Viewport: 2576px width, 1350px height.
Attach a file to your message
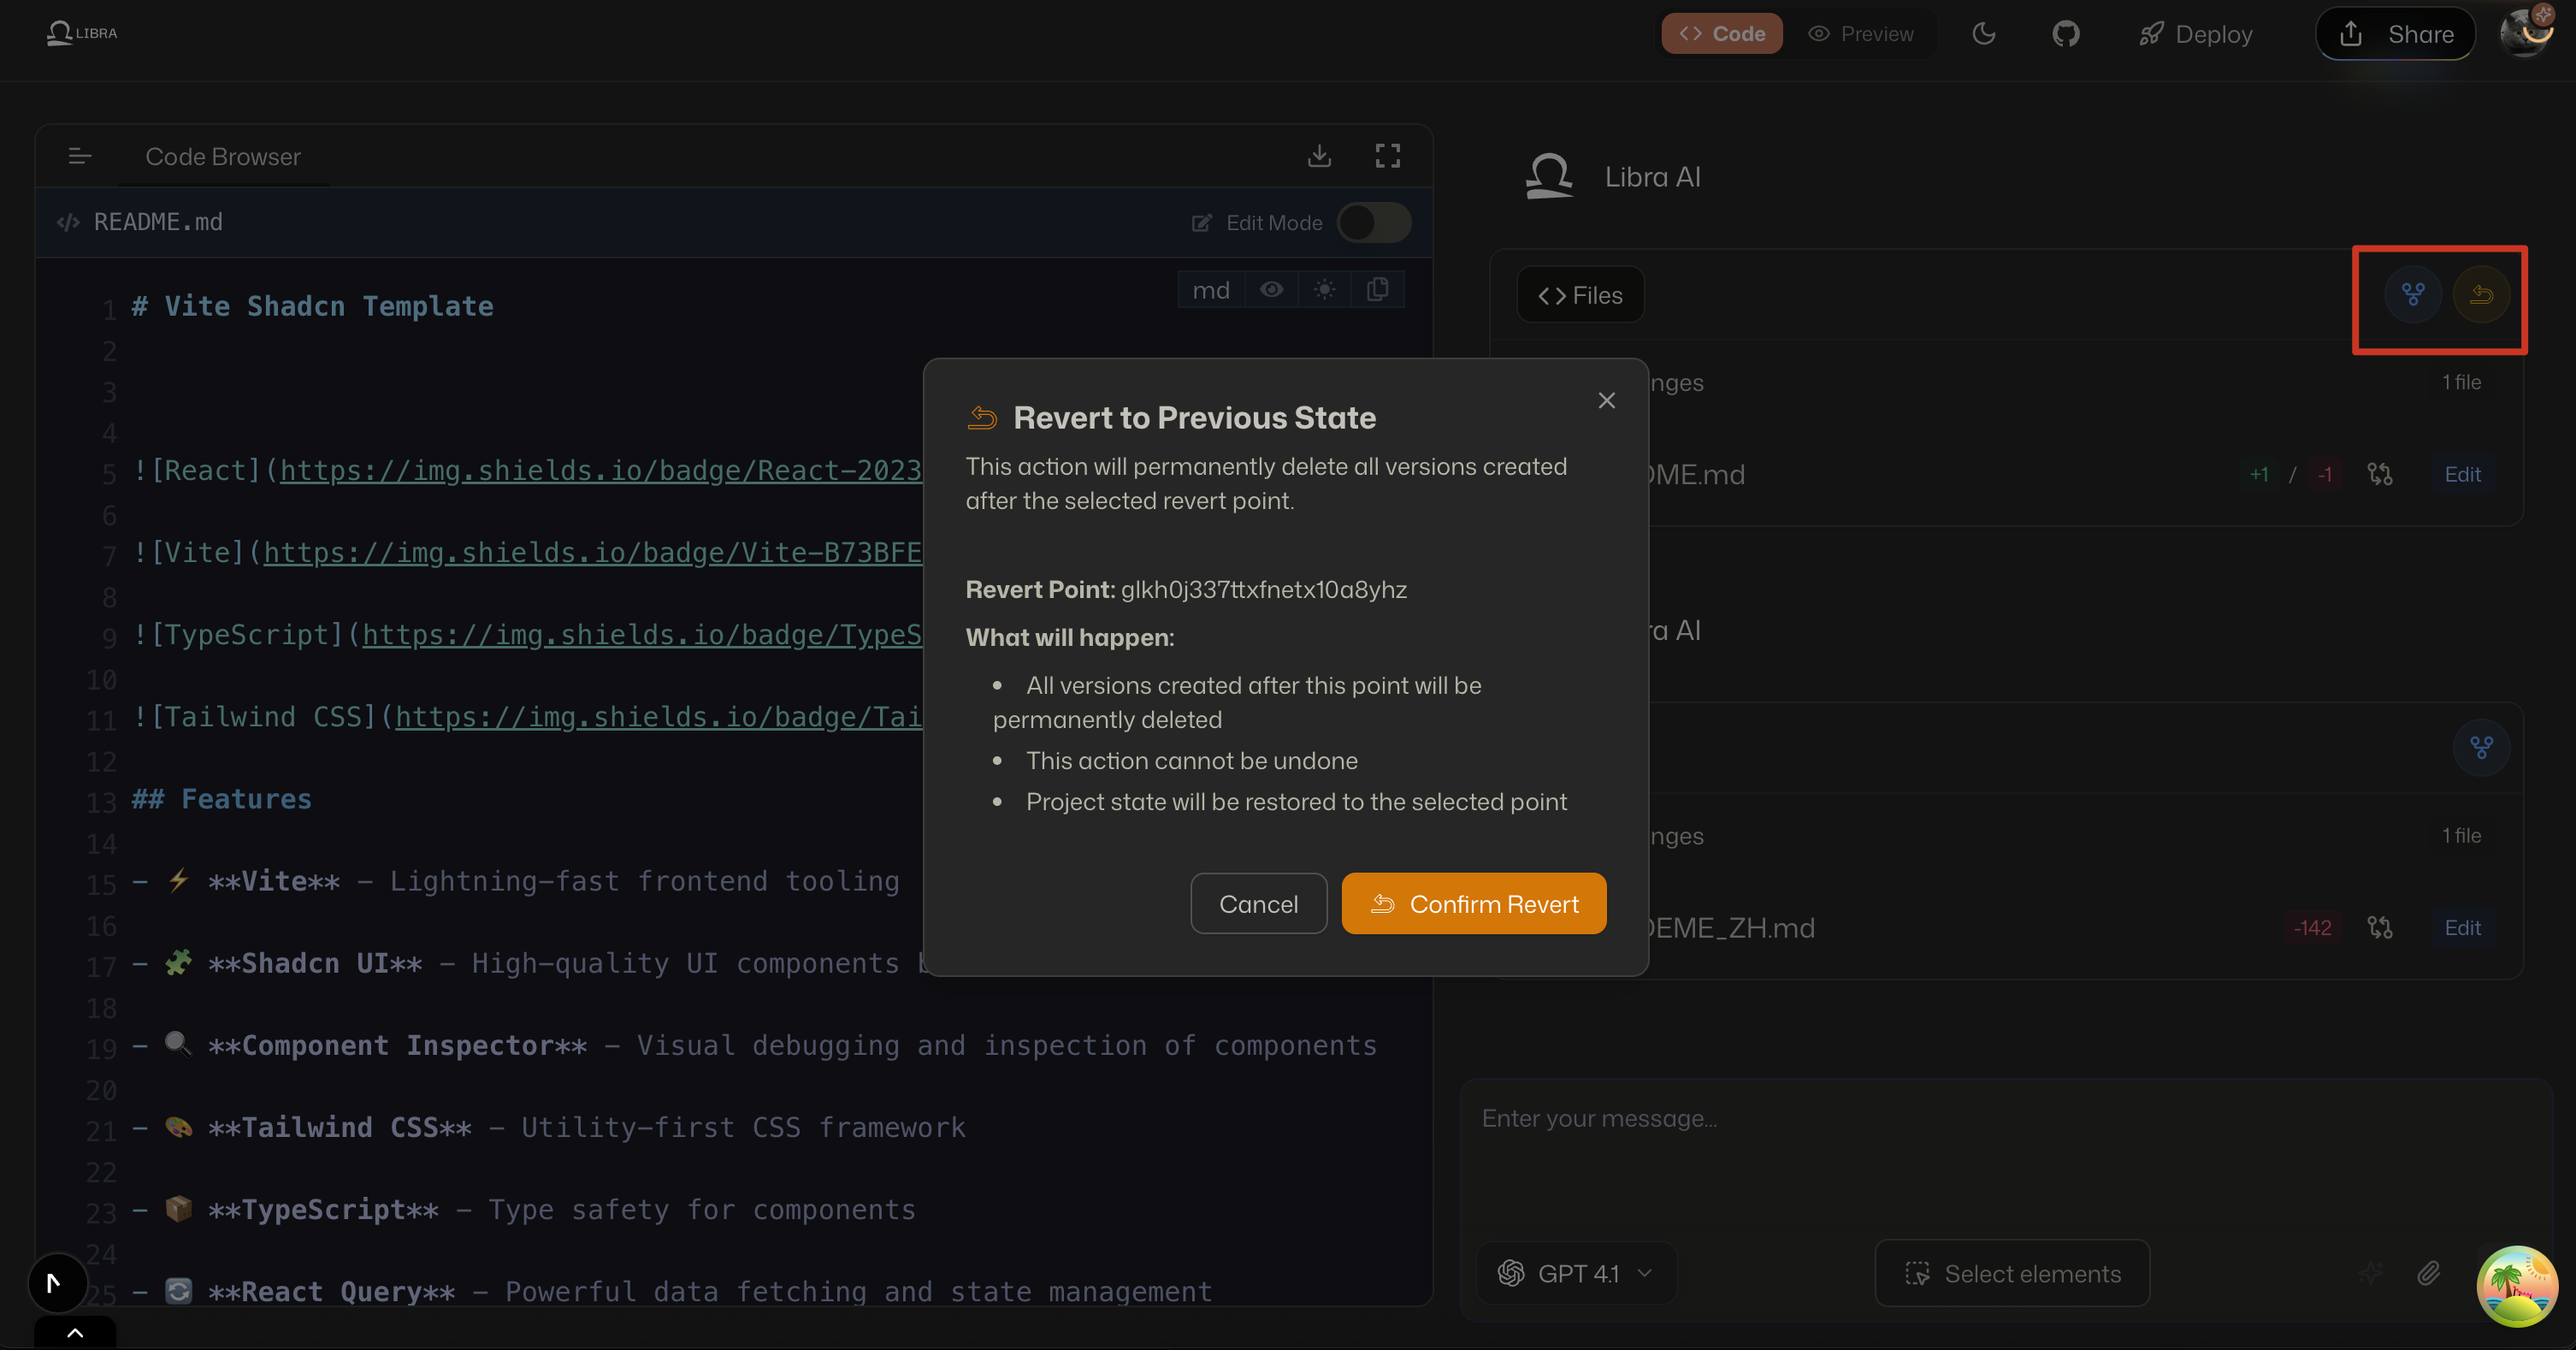coord(2430,1273)
